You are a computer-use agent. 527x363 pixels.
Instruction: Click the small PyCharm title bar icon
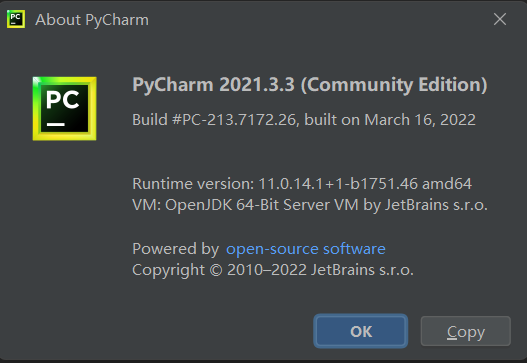[x=16, y=19]
